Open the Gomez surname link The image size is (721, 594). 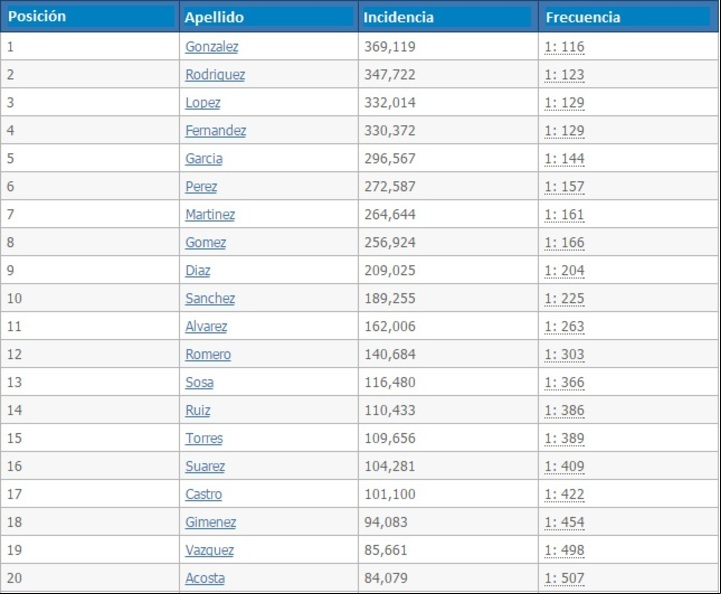click(206, 242)
